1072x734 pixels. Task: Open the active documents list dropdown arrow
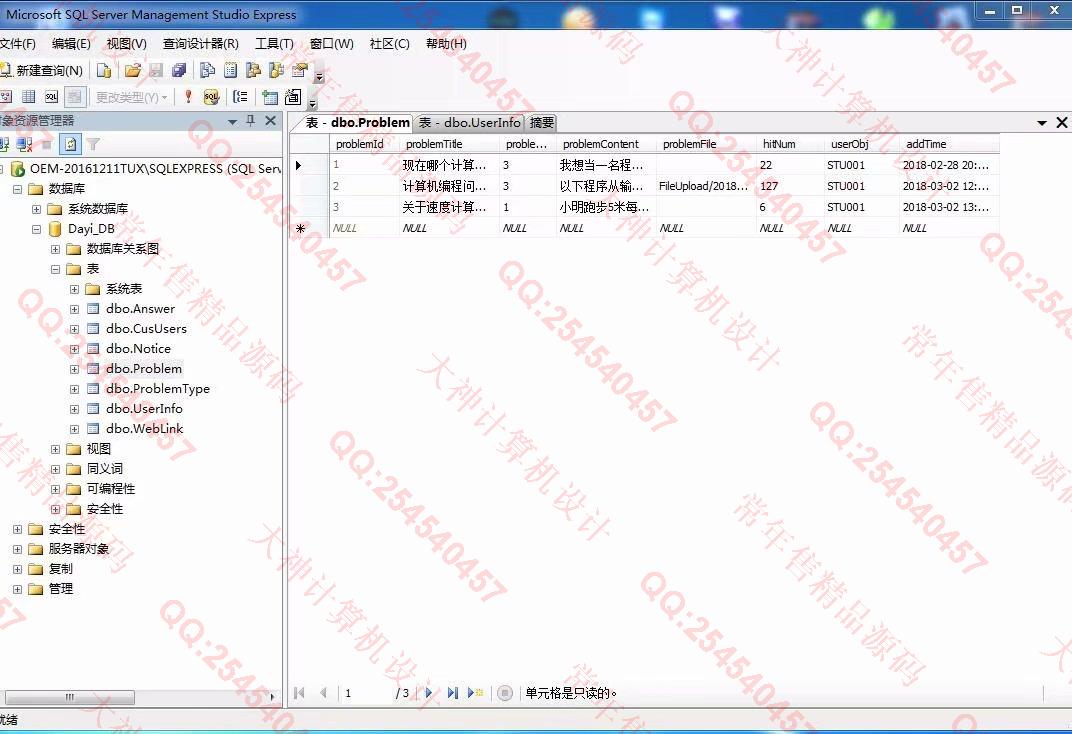pos(1042,123)
